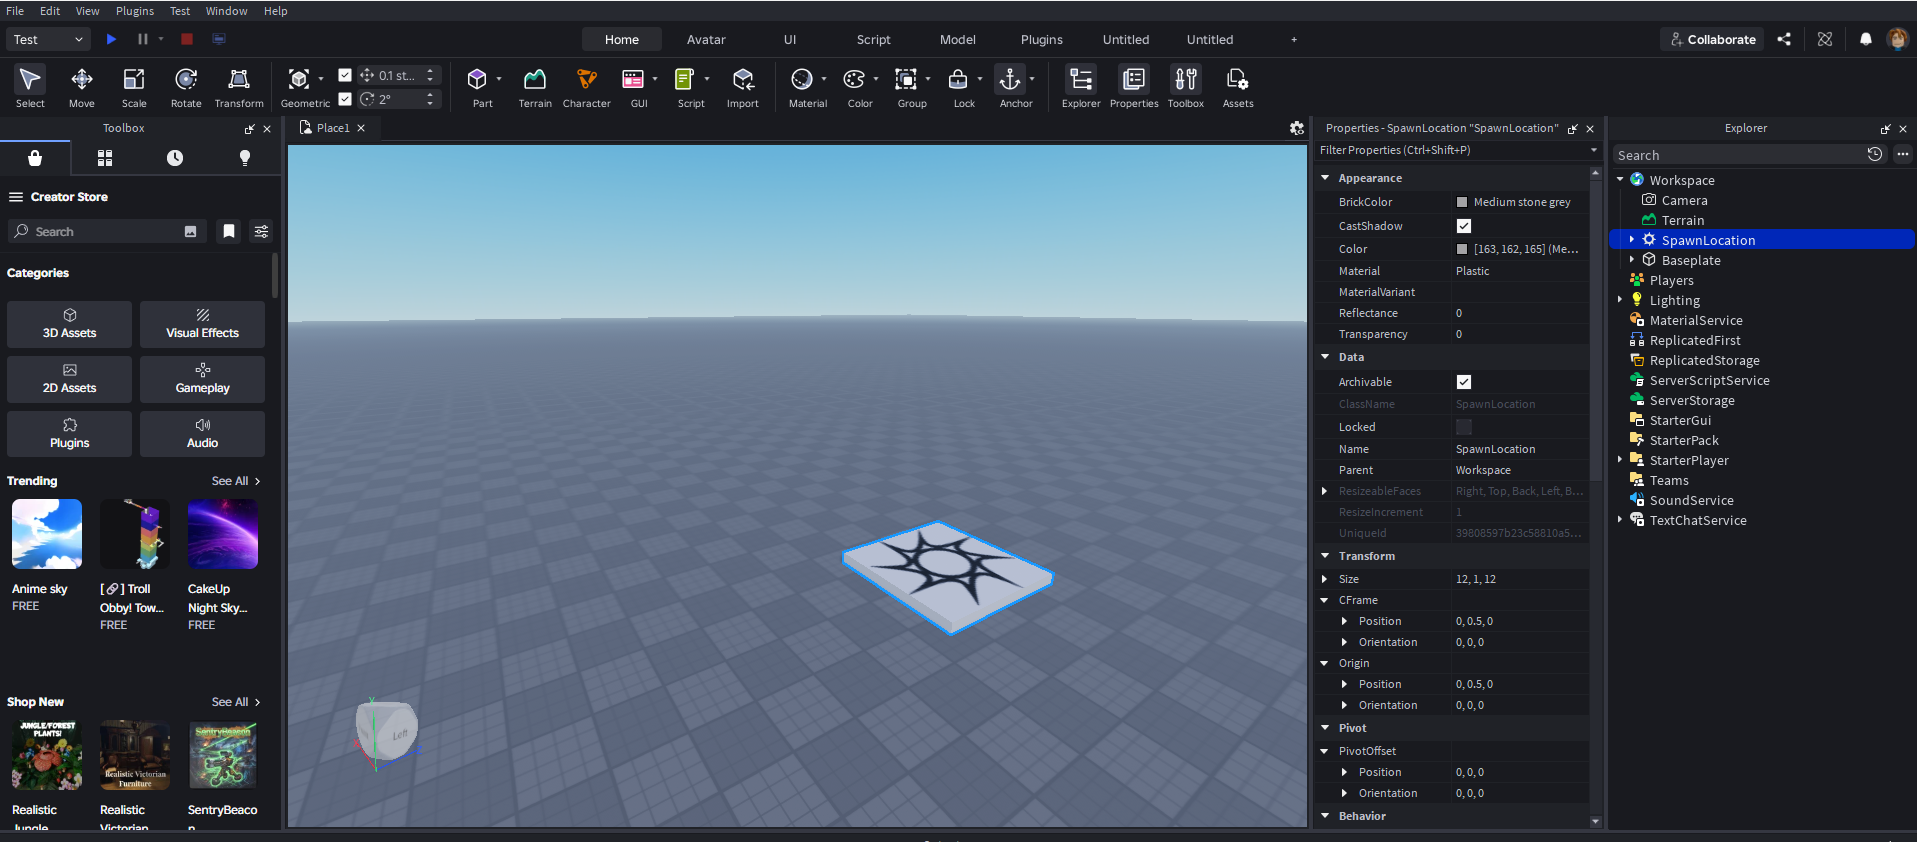Open notifications bell
This screenshot has height=842, width=1917.
1866,39
